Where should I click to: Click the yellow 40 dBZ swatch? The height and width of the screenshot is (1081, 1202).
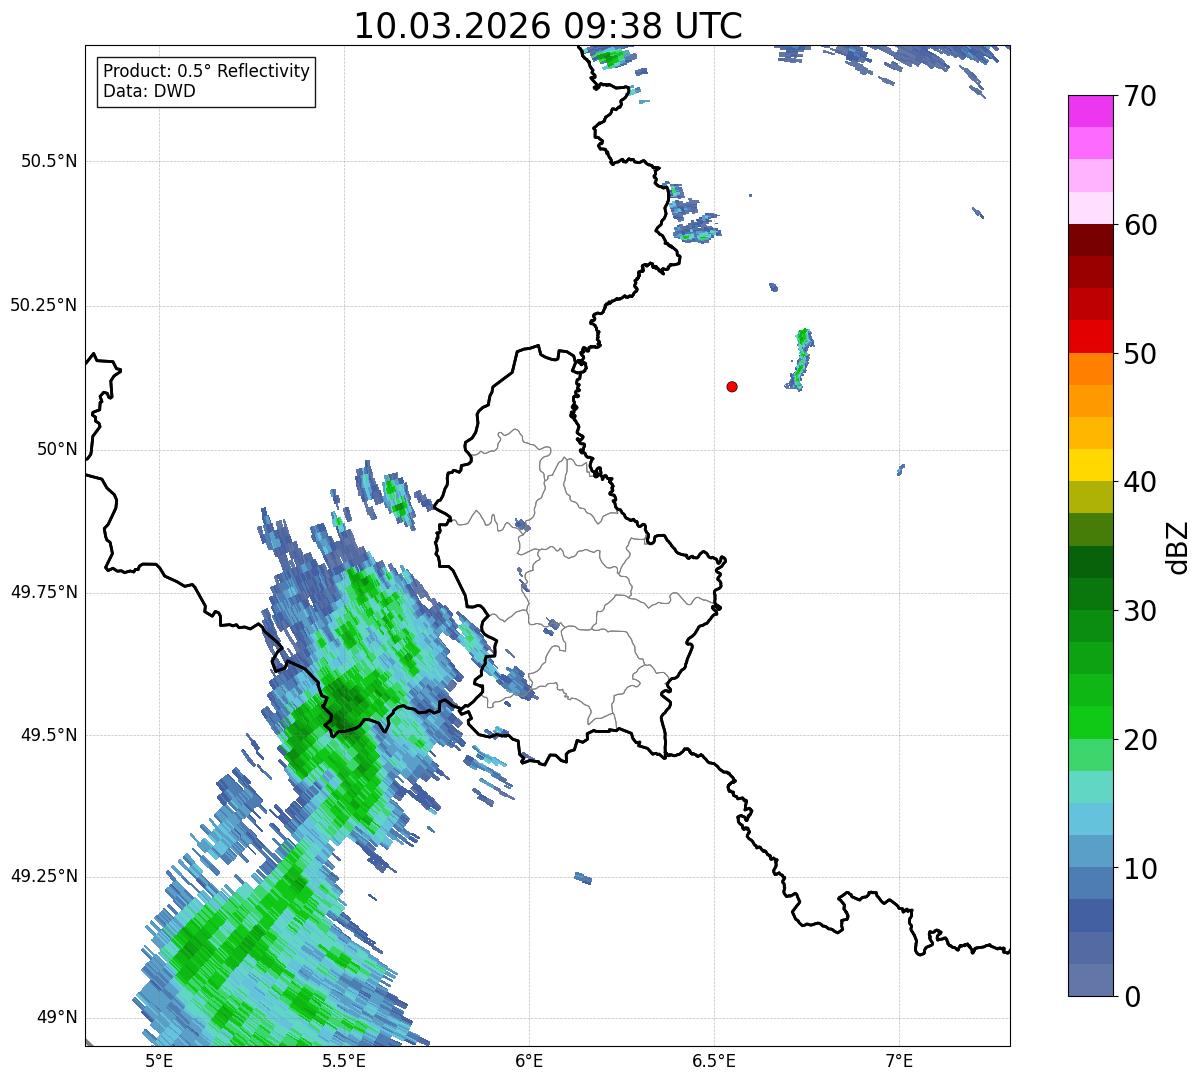point(1090,466)
